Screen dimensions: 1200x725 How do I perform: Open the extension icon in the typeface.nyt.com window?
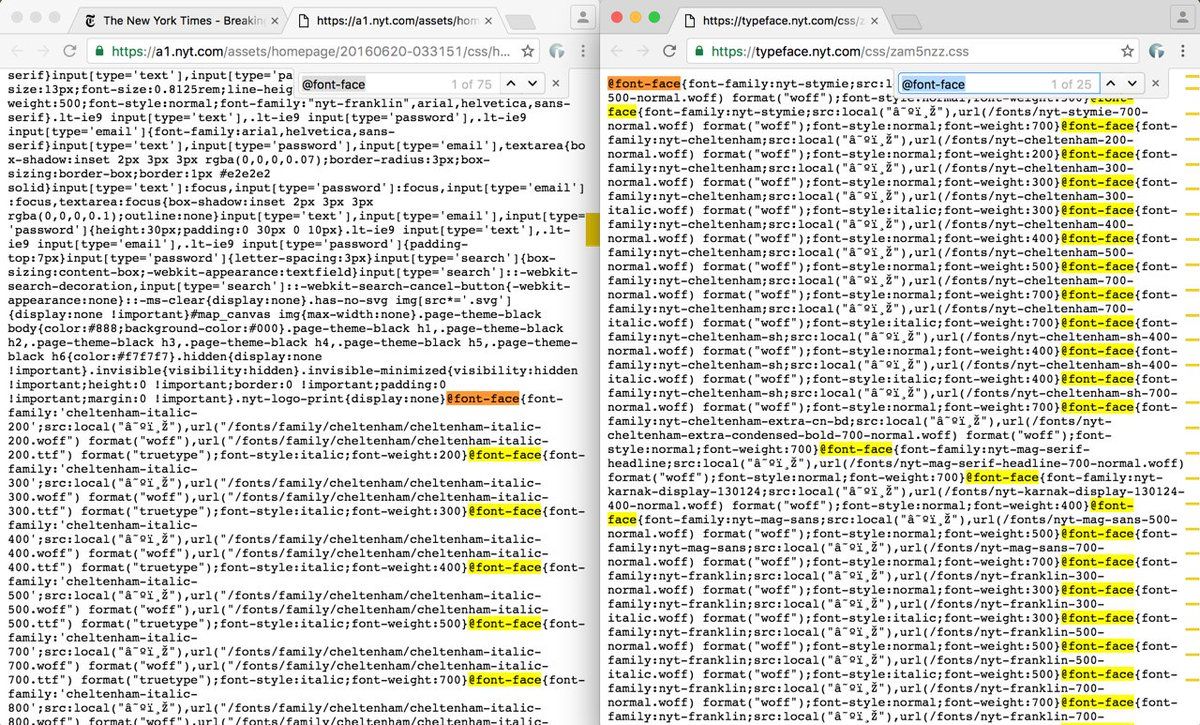click(x=1156, y=51)
